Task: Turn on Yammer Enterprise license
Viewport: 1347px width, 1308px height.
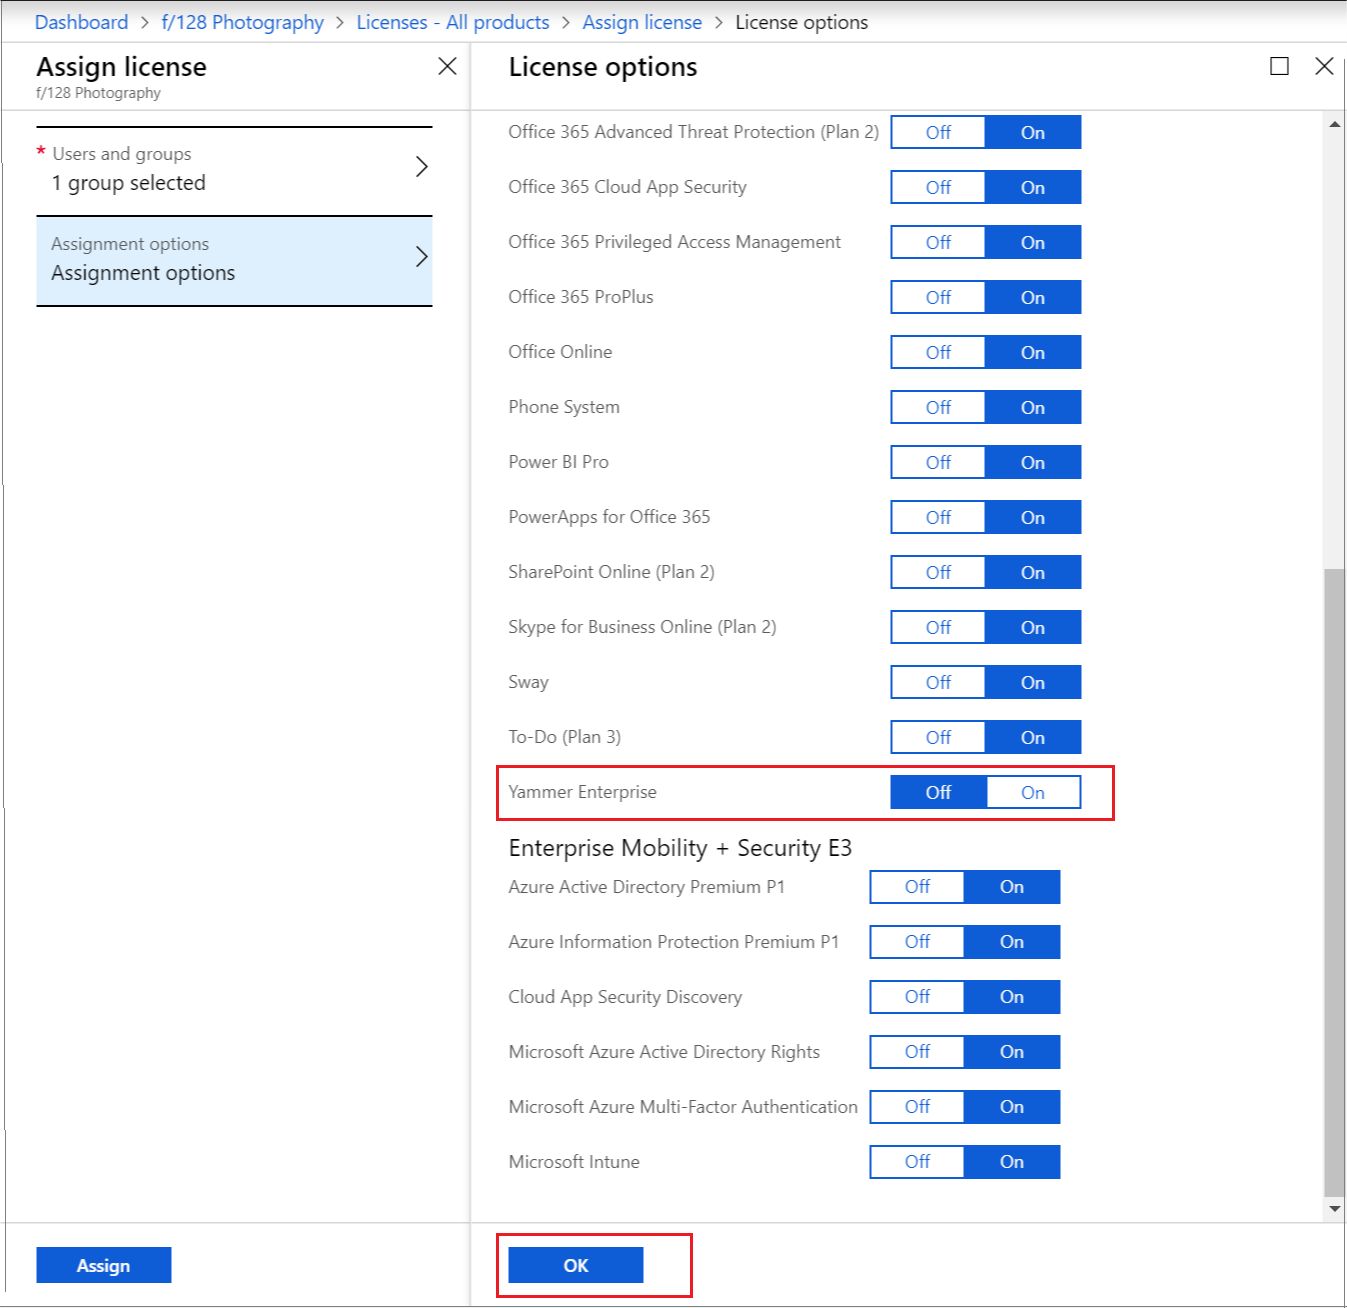Action: pos(1033,792)
